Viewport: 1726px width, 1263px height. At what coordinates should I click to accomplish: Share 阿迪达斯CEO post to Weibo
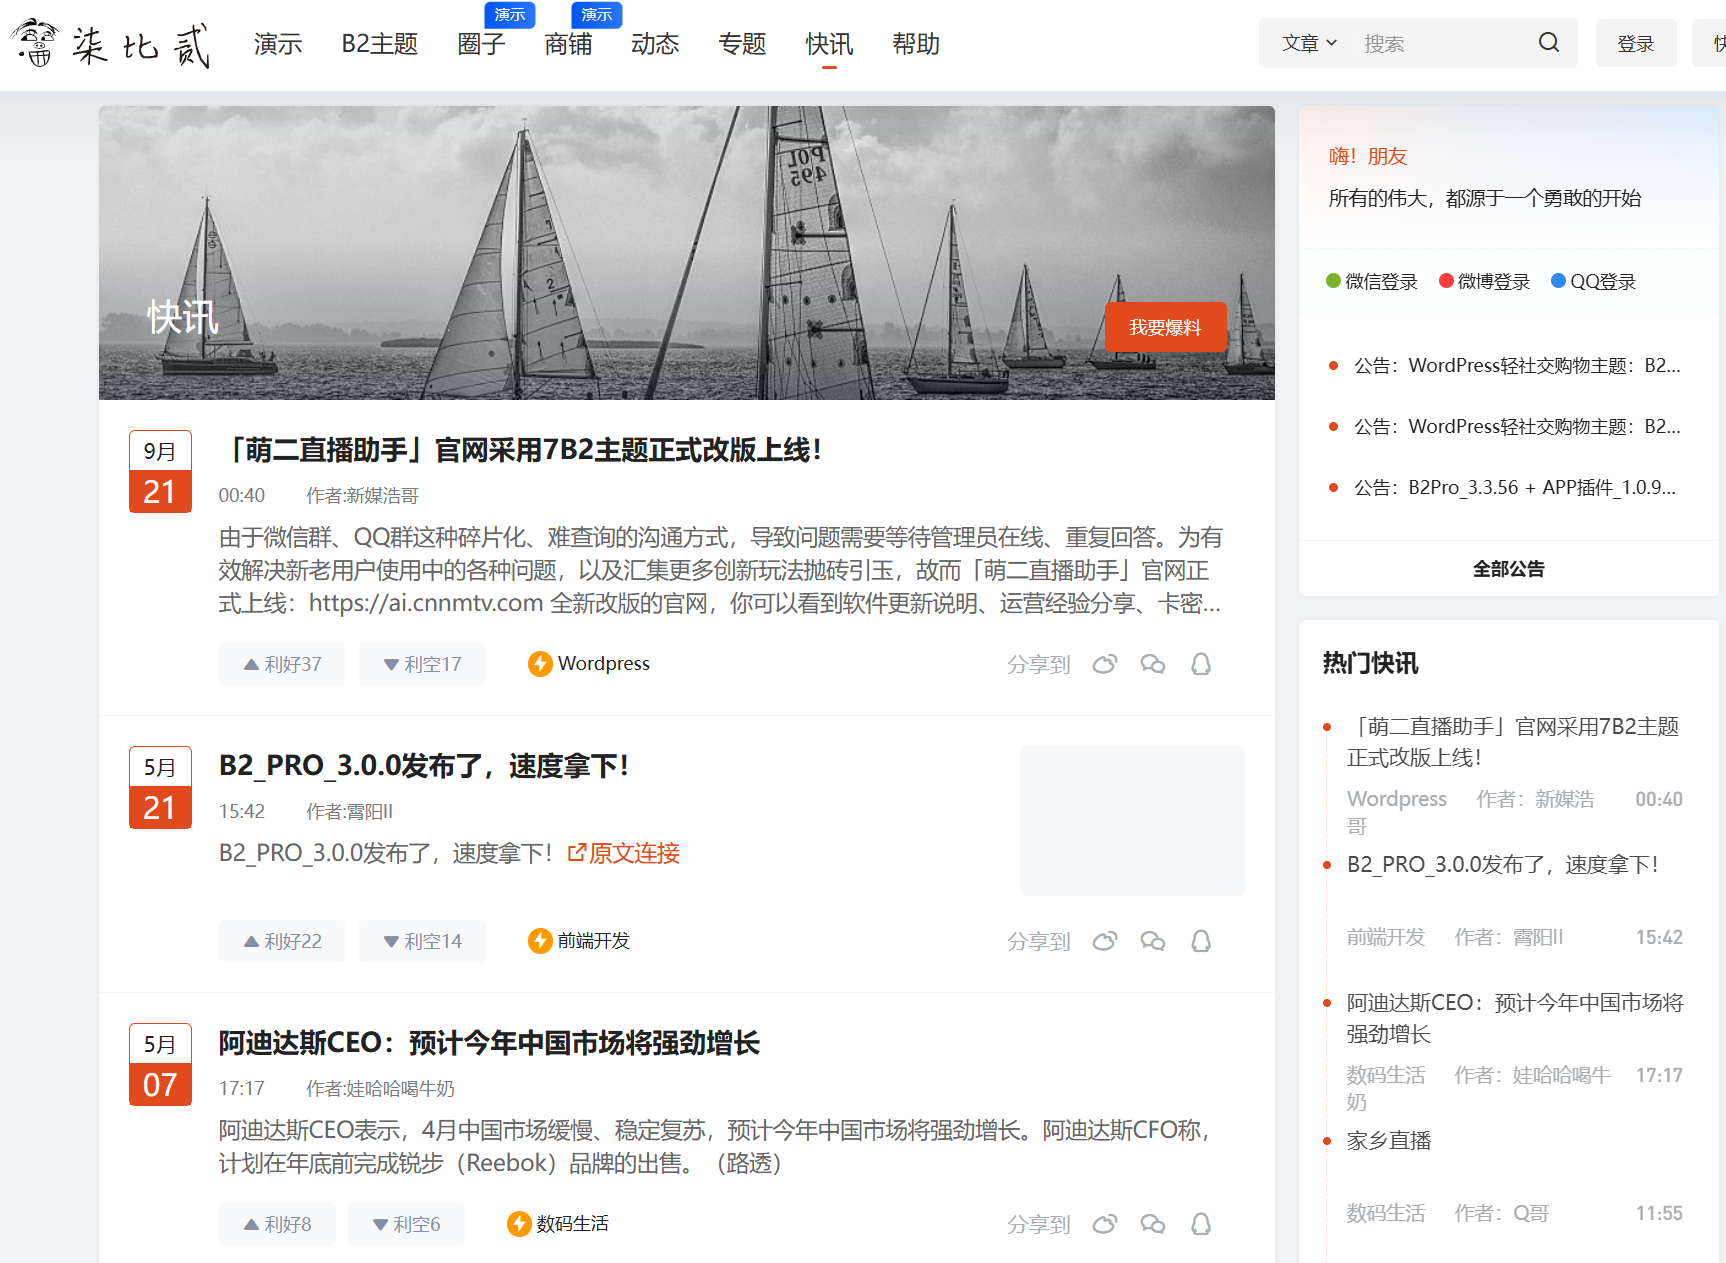point(1104,1224)
